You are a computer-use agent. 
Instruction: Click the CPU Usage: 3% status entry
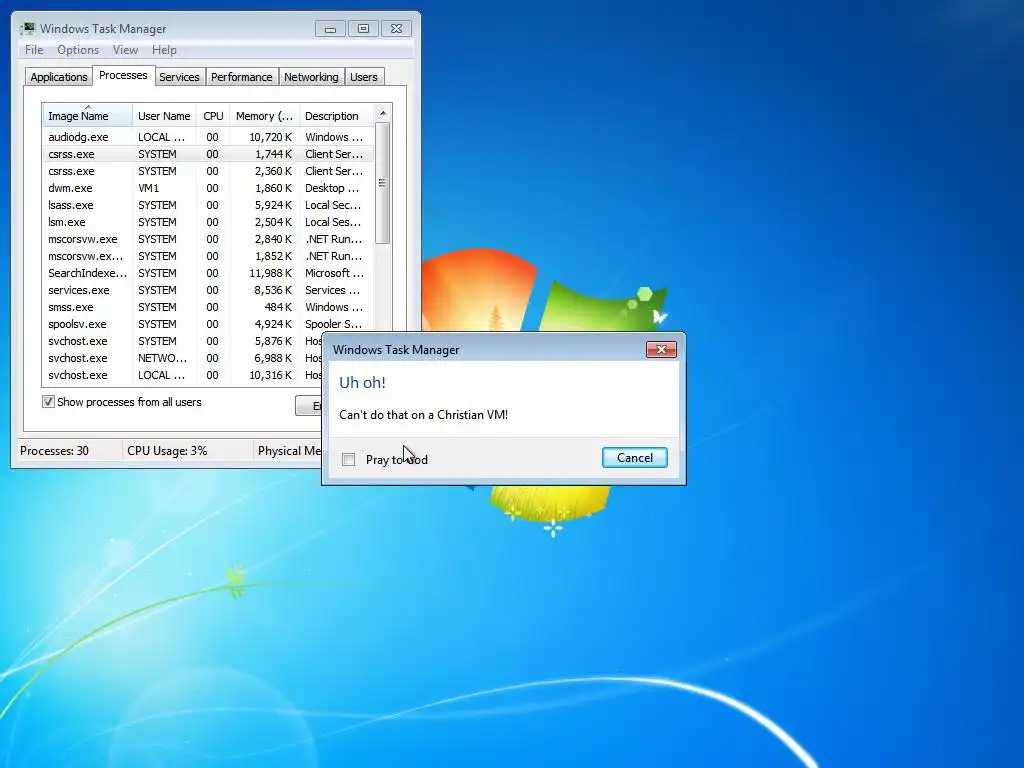167,451
